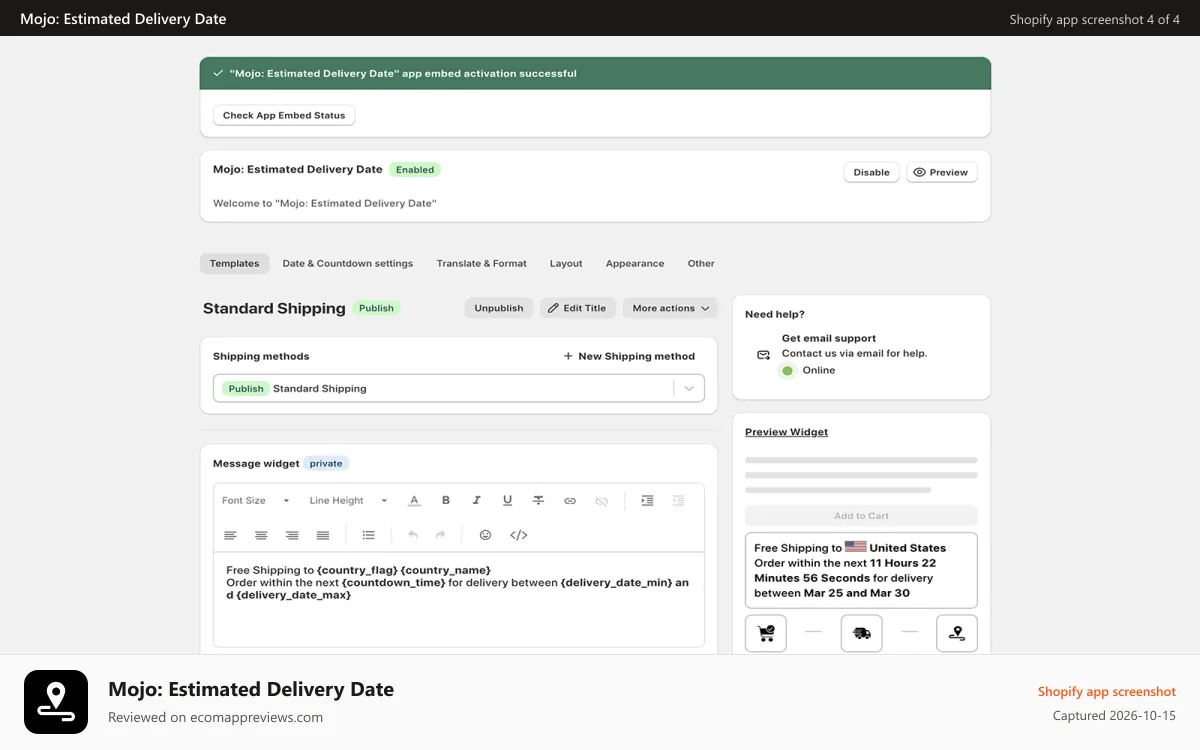Image resolution: width=1200 pixels, height=750 pixels.
Task: Toggle underline formatting in message editor
Action: pos(508,501)
